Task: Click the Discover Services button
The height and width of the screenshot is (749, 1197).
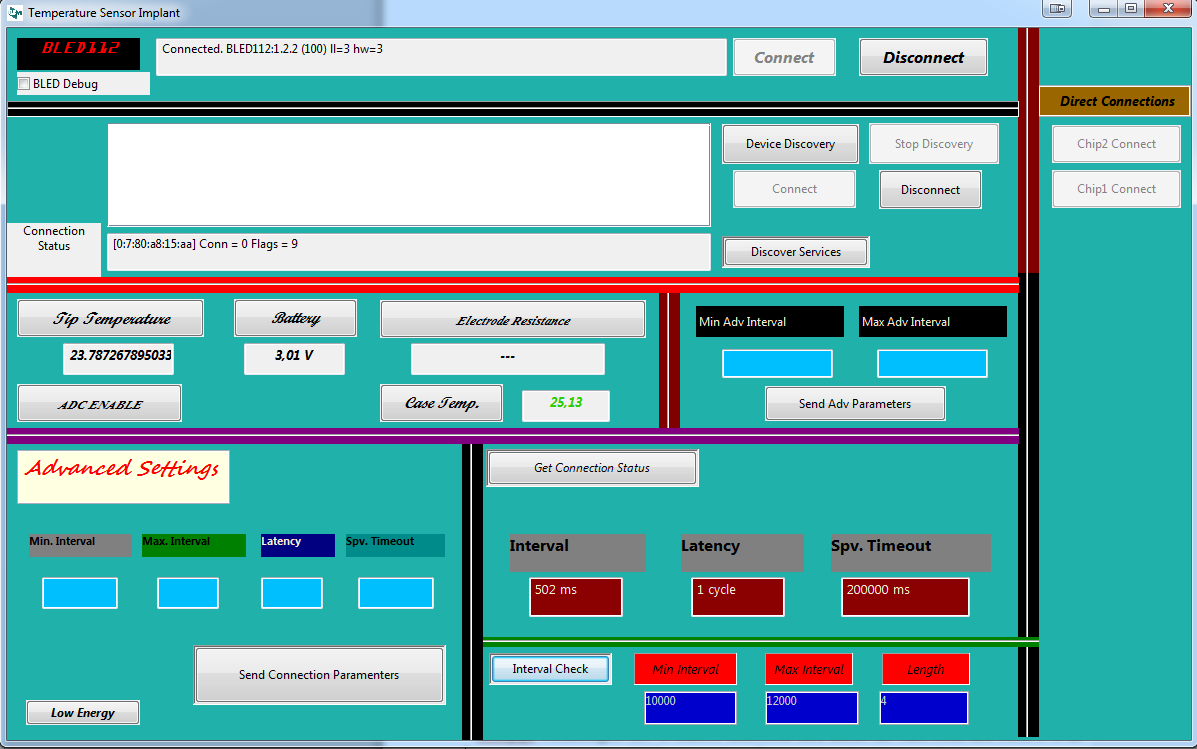Action: click(796, 252)
